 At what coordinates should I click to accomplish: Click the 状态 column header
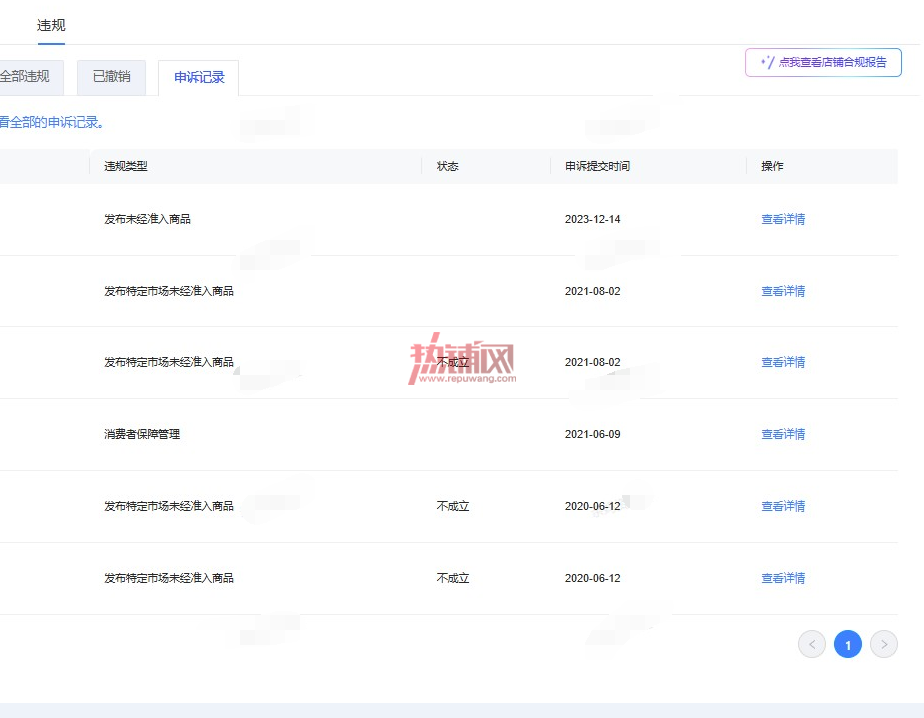click(x=447, y=166)
